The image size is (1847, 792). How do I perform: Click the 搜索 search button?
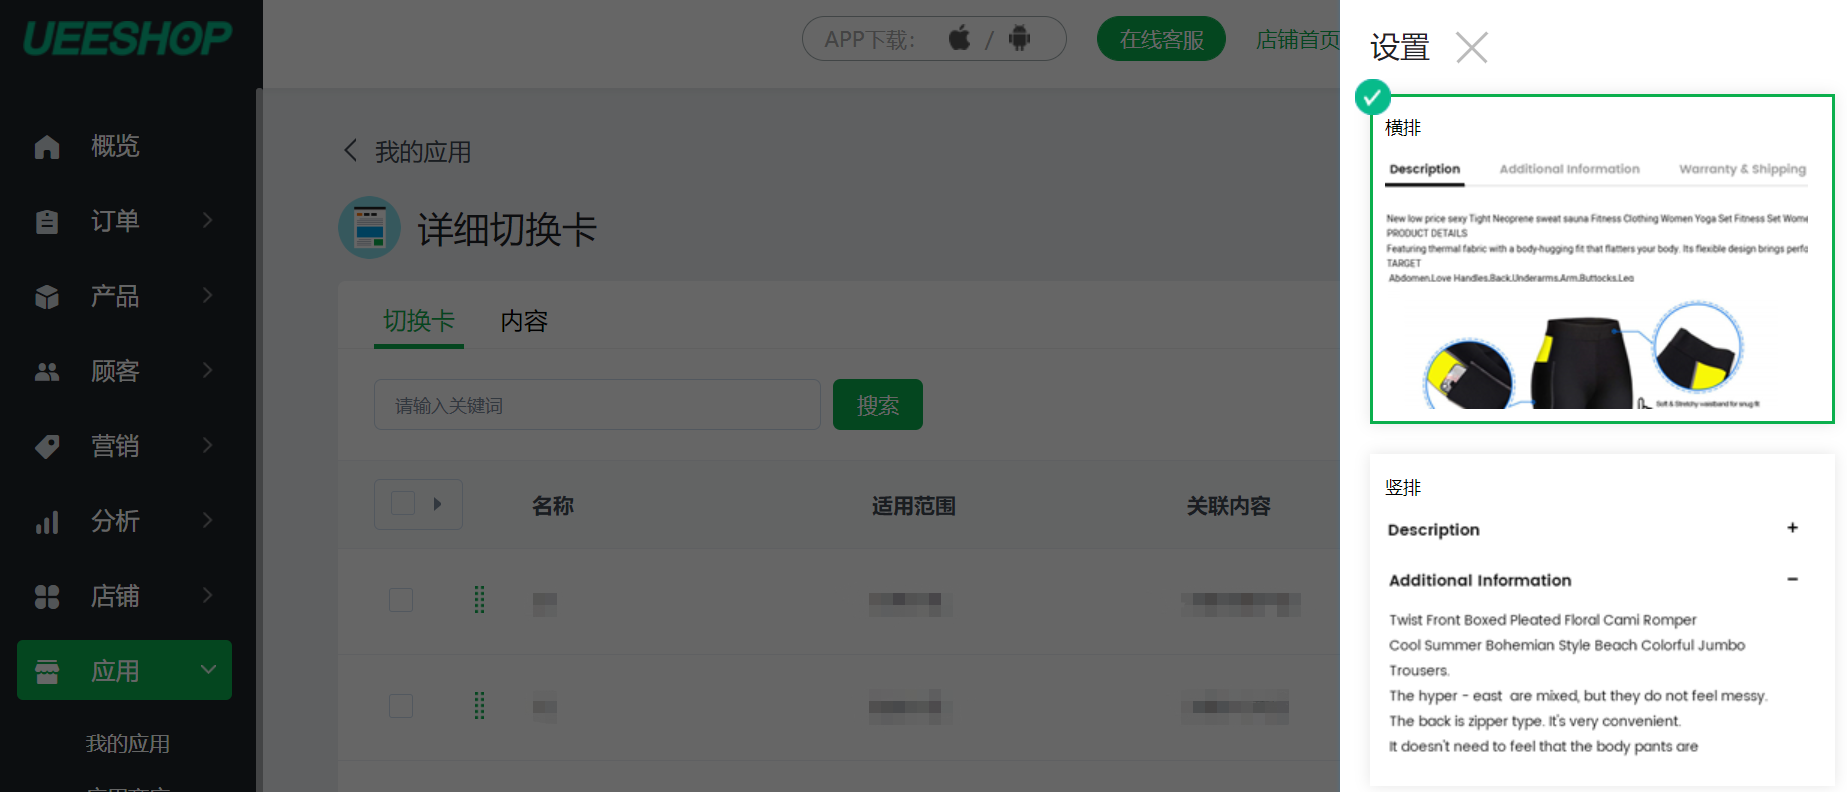click(x=877, y=405)
